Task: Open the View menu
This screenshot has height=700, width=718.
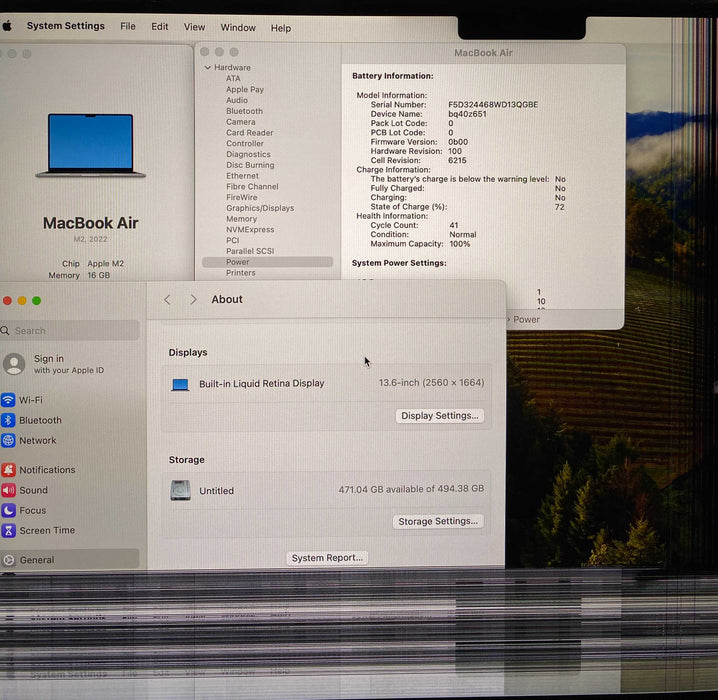Action: [194, 27]
